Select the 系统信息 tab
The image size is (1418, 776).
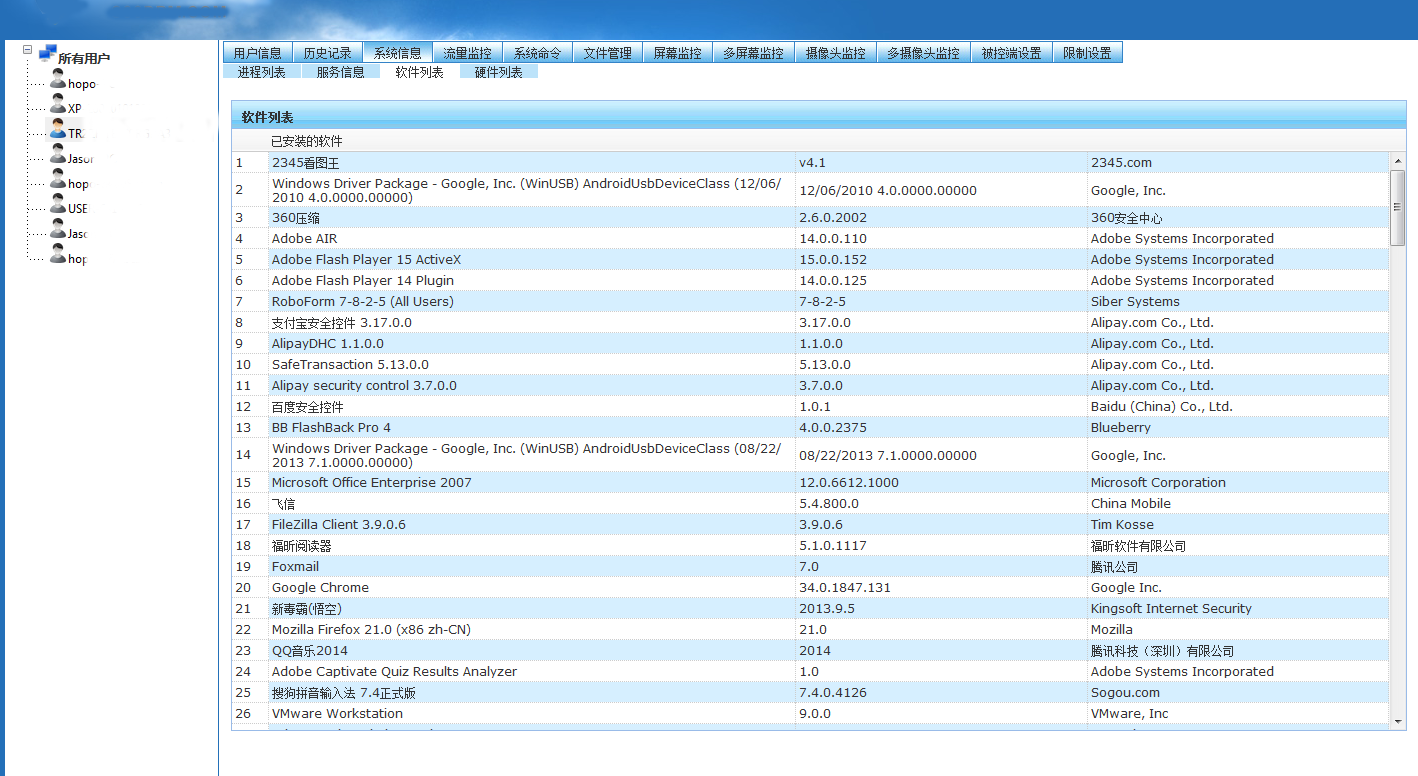[397, 53]
